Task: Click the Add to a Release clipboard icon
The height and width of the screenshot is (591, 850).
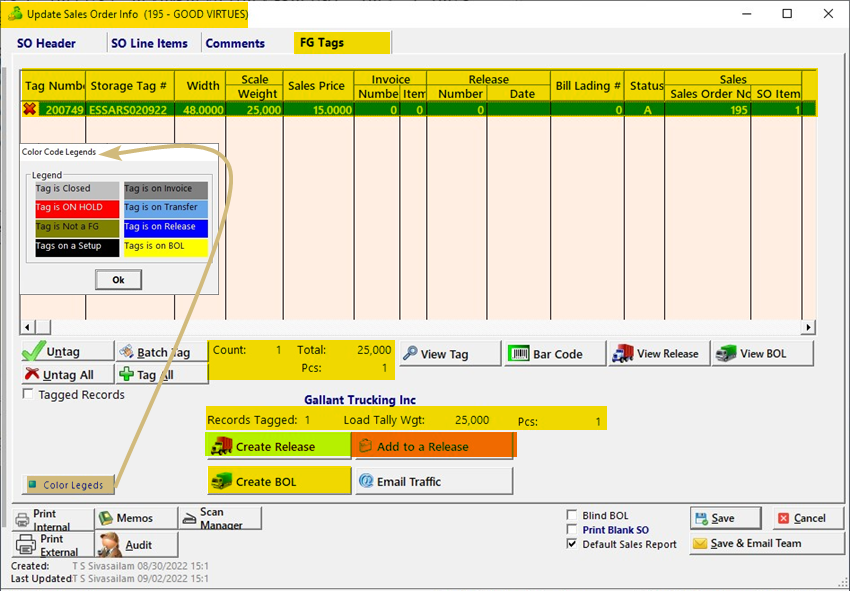Action: pos(365,446)
